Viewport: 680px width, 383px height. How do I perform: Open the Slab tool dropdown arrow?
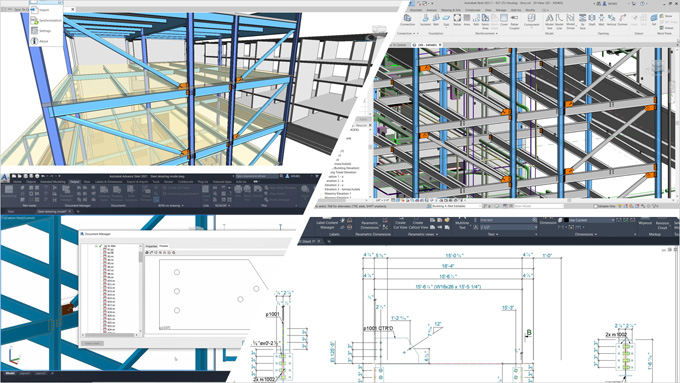coord(446,28)
